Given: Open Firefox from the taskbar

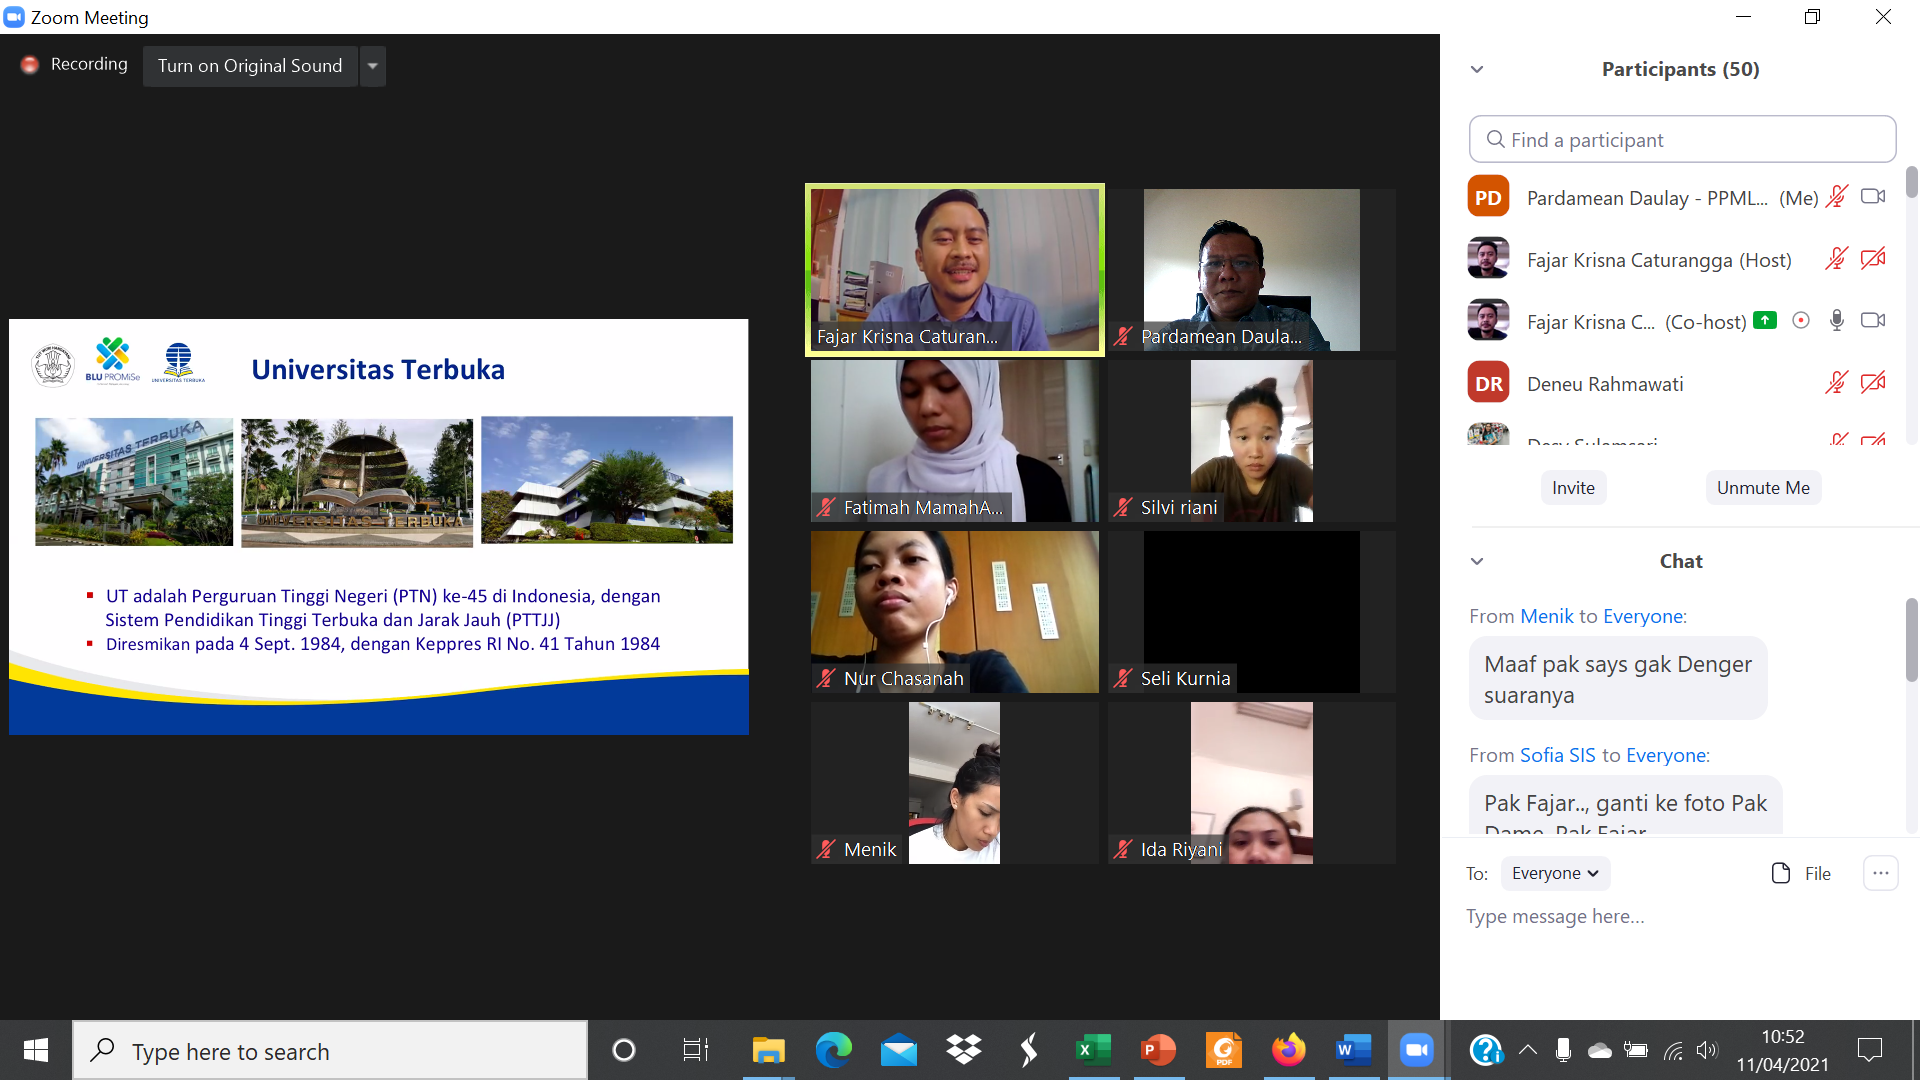Looking at the screenshot, I should [1288, 1050].
